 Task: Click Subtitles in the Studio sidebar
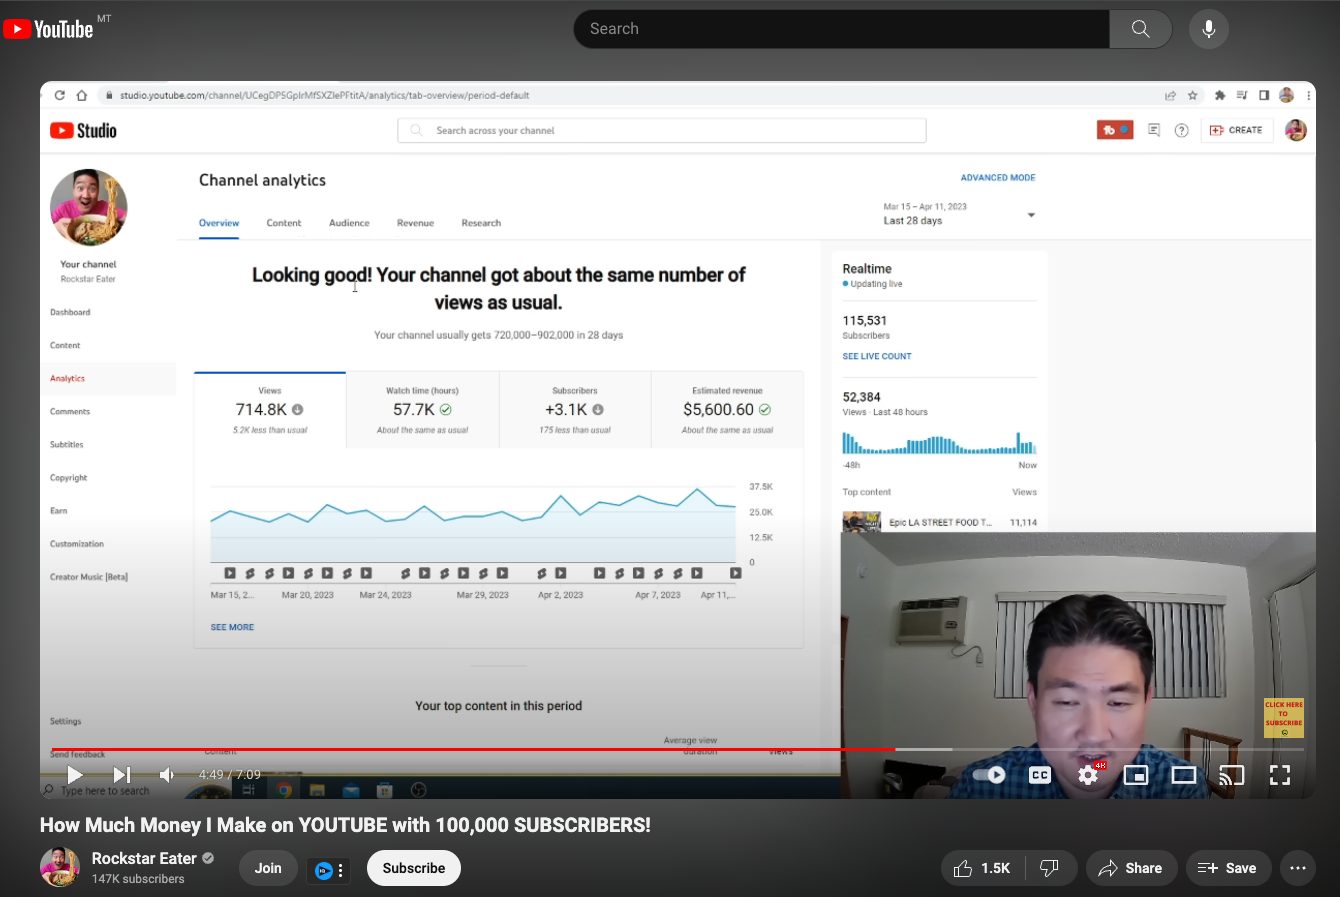(67, 444)
